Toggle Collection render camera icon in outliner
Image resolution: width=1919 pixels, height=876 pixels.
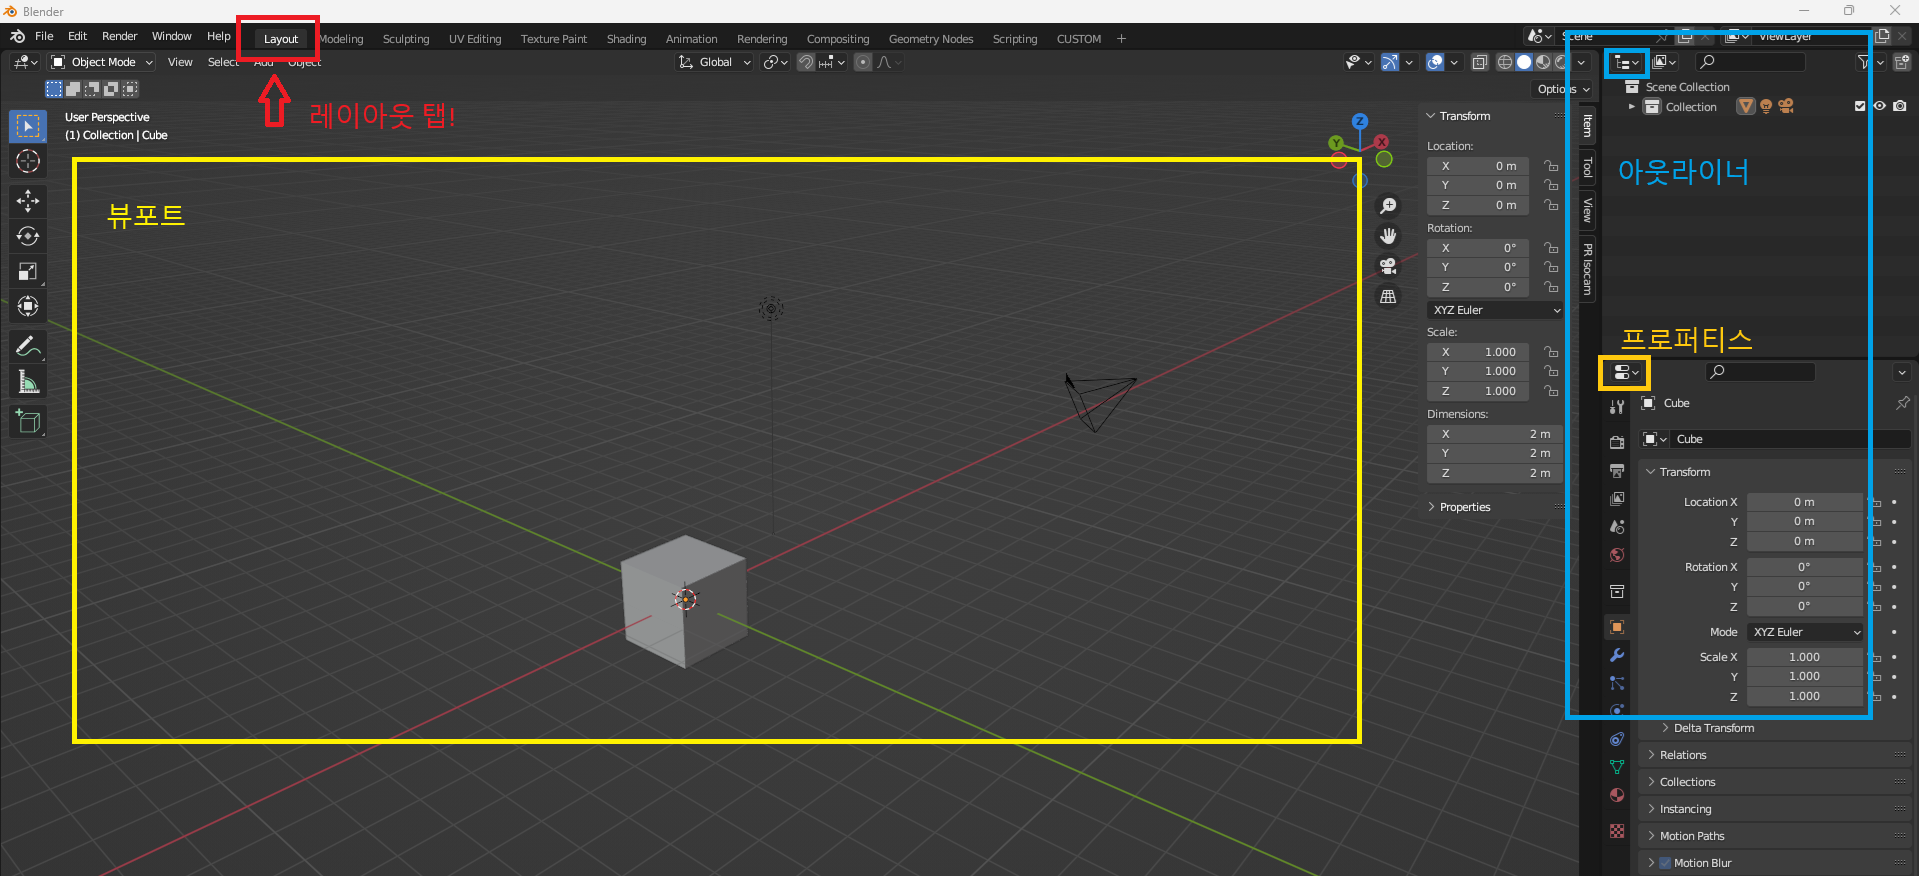point(1900,106)
